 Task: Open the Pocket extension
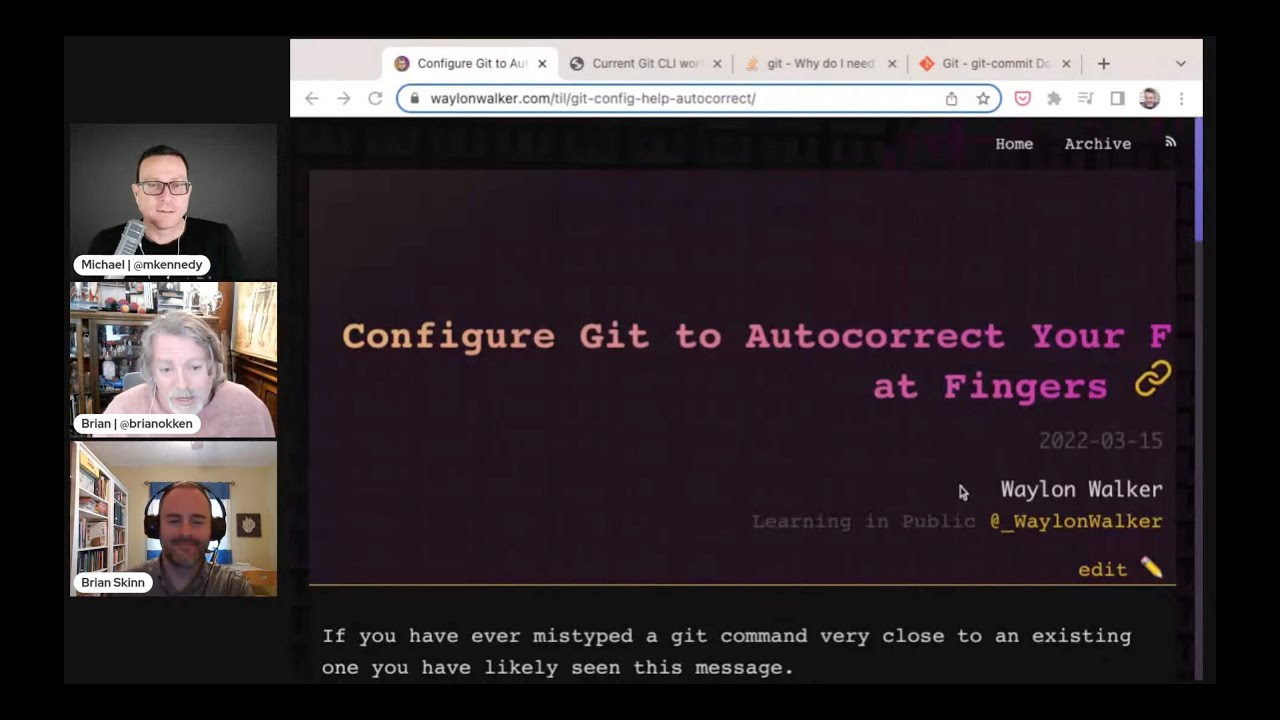coord(1022,98)
